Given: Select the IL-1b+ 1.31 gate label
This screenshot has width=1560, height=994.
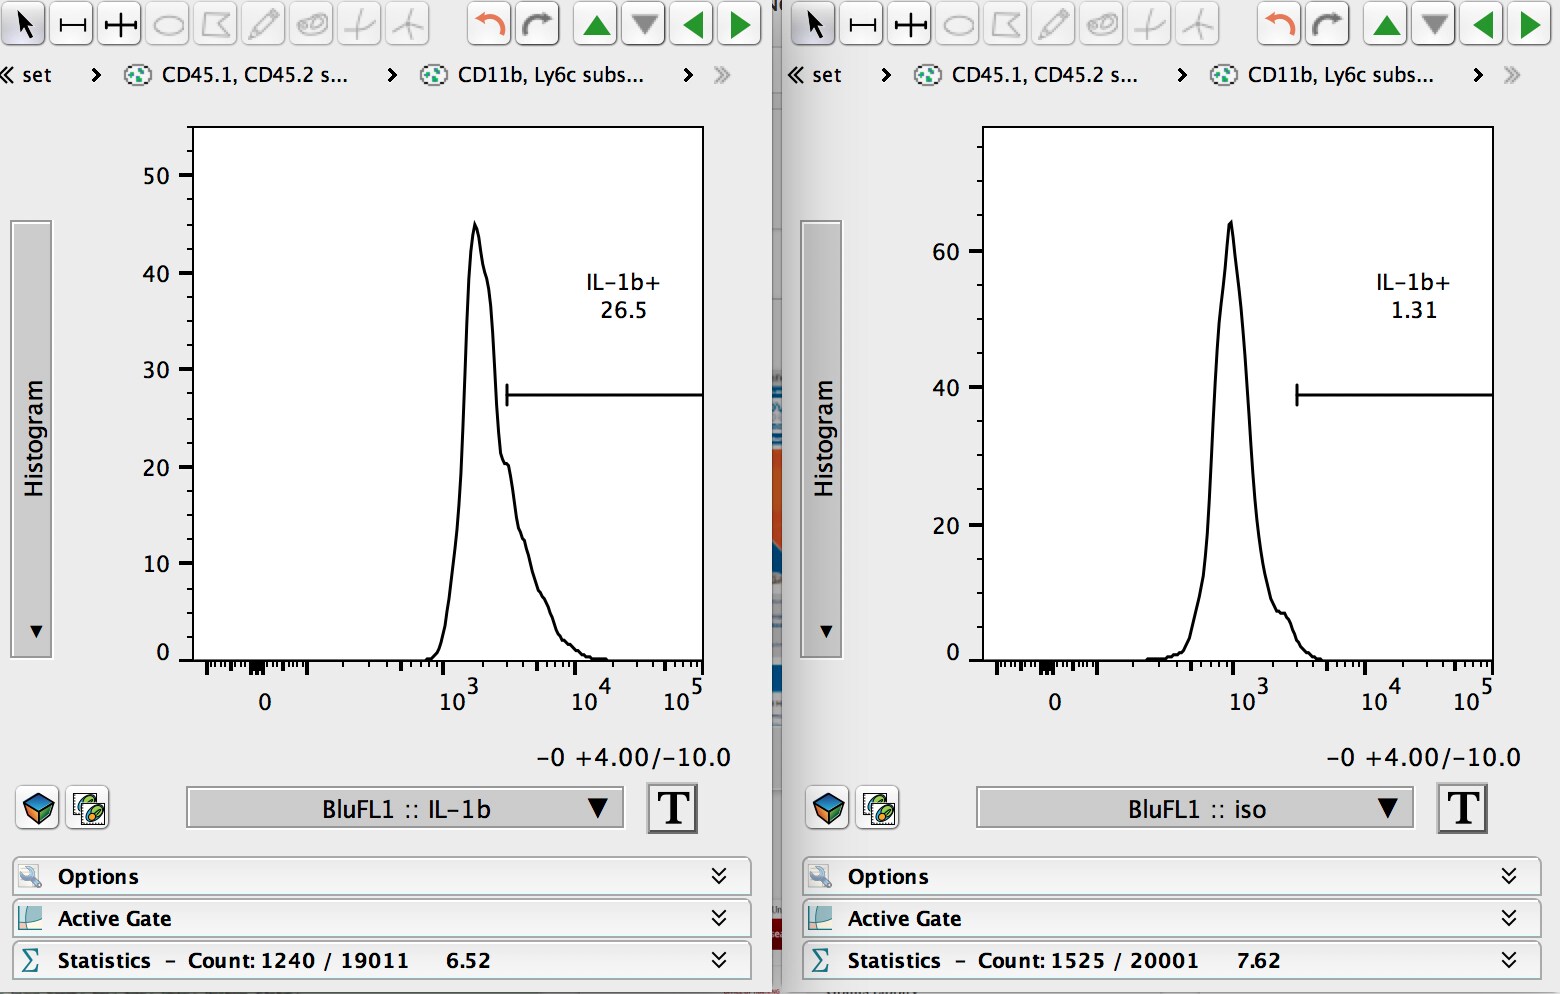Looking at the screenshot, I should 1413,296.
